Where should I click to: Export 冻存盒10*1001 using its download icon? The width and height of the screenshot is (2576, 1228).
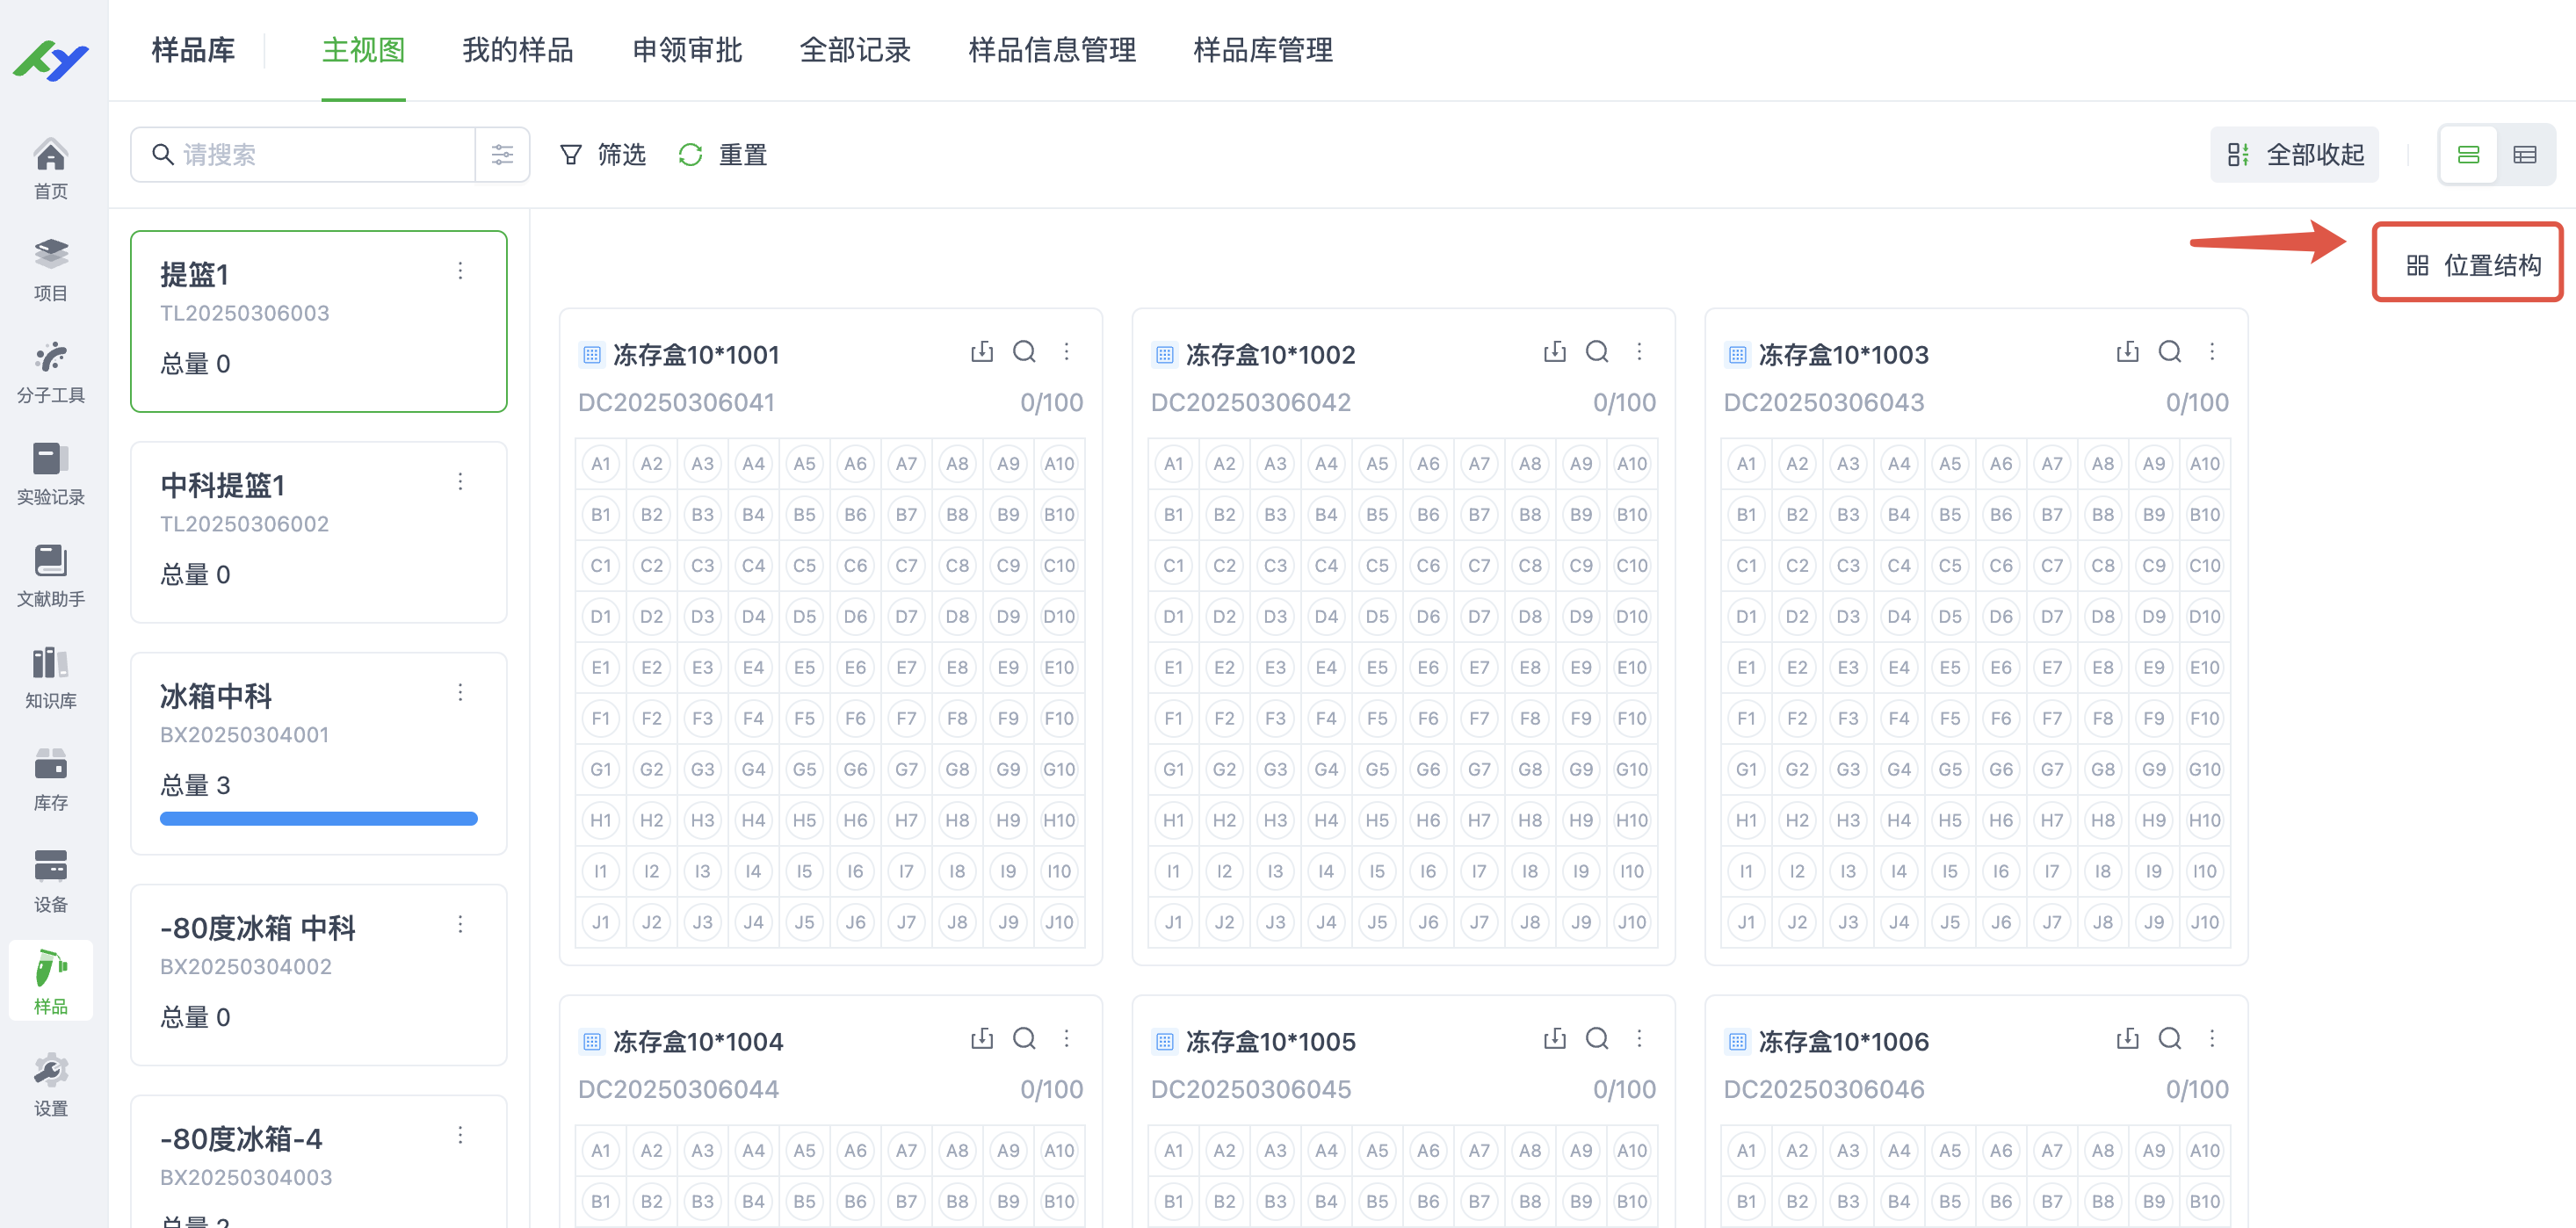[982, 352]
